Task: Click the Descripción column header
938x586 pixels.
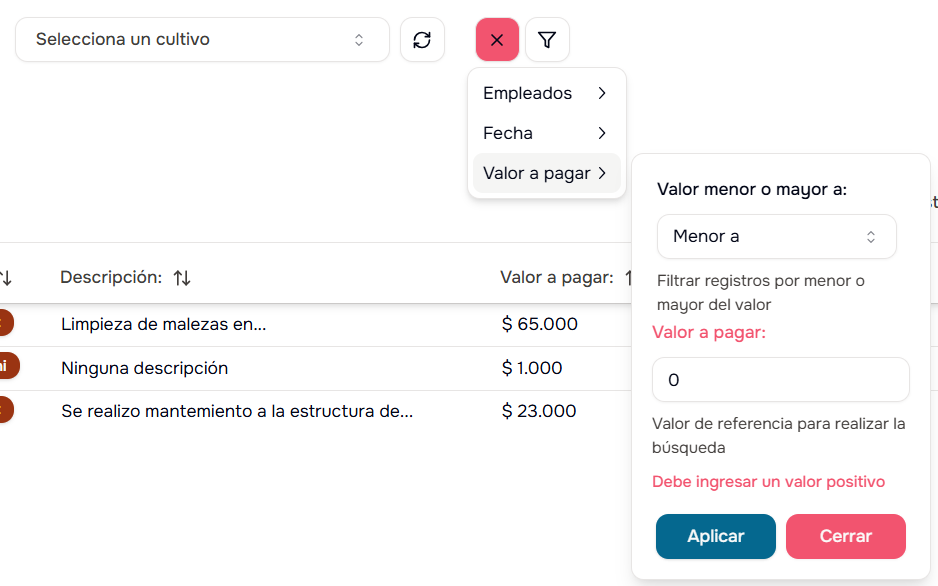Action: 110,278
